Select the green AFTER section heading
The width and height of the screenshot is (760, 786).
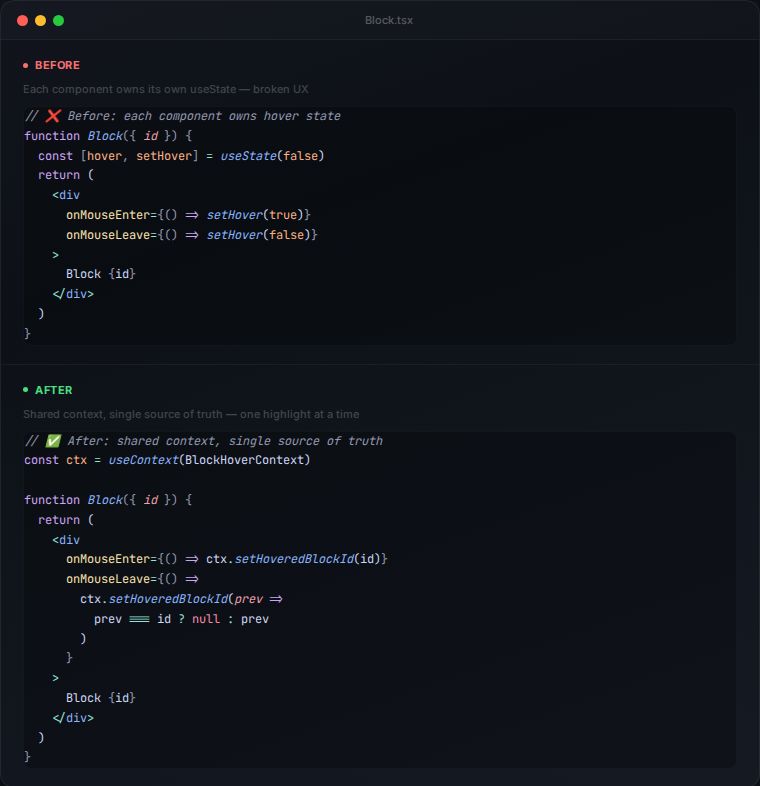[x=54, y=390]
